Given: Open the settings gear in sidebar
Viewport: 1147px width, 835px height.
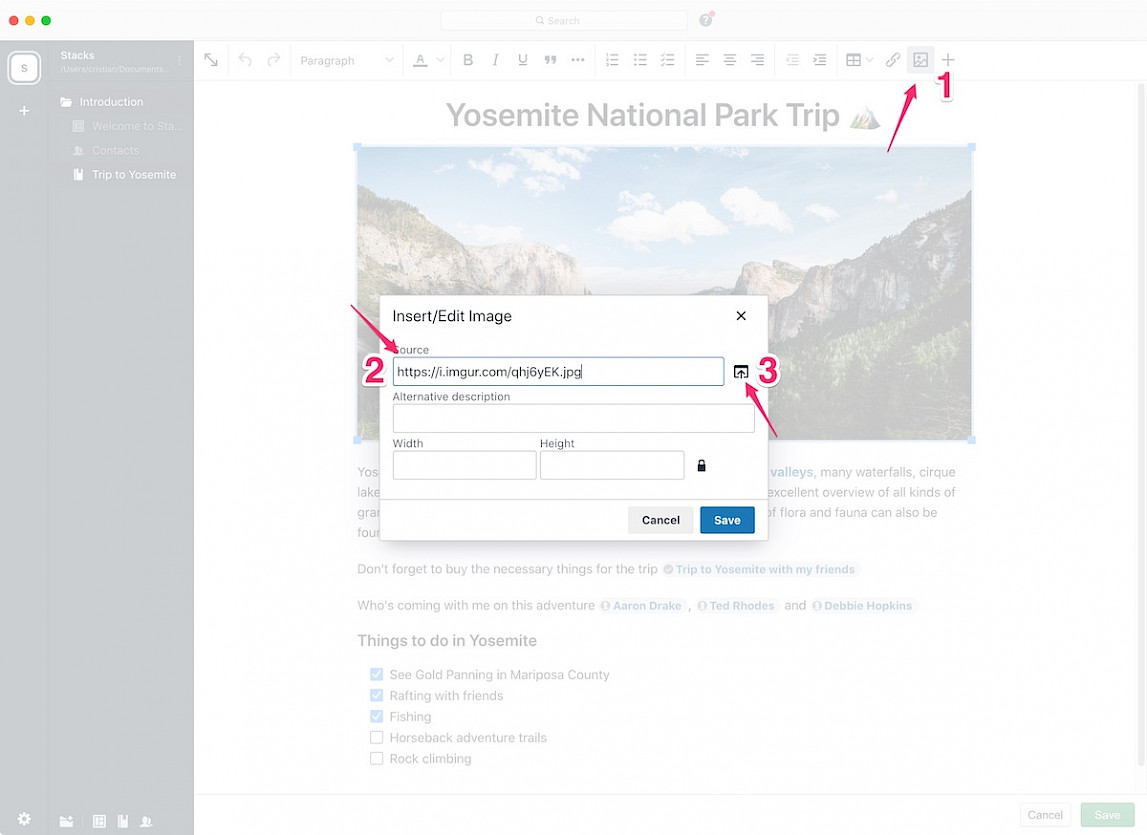Looking at the screenshot, I should coord(24,819).
